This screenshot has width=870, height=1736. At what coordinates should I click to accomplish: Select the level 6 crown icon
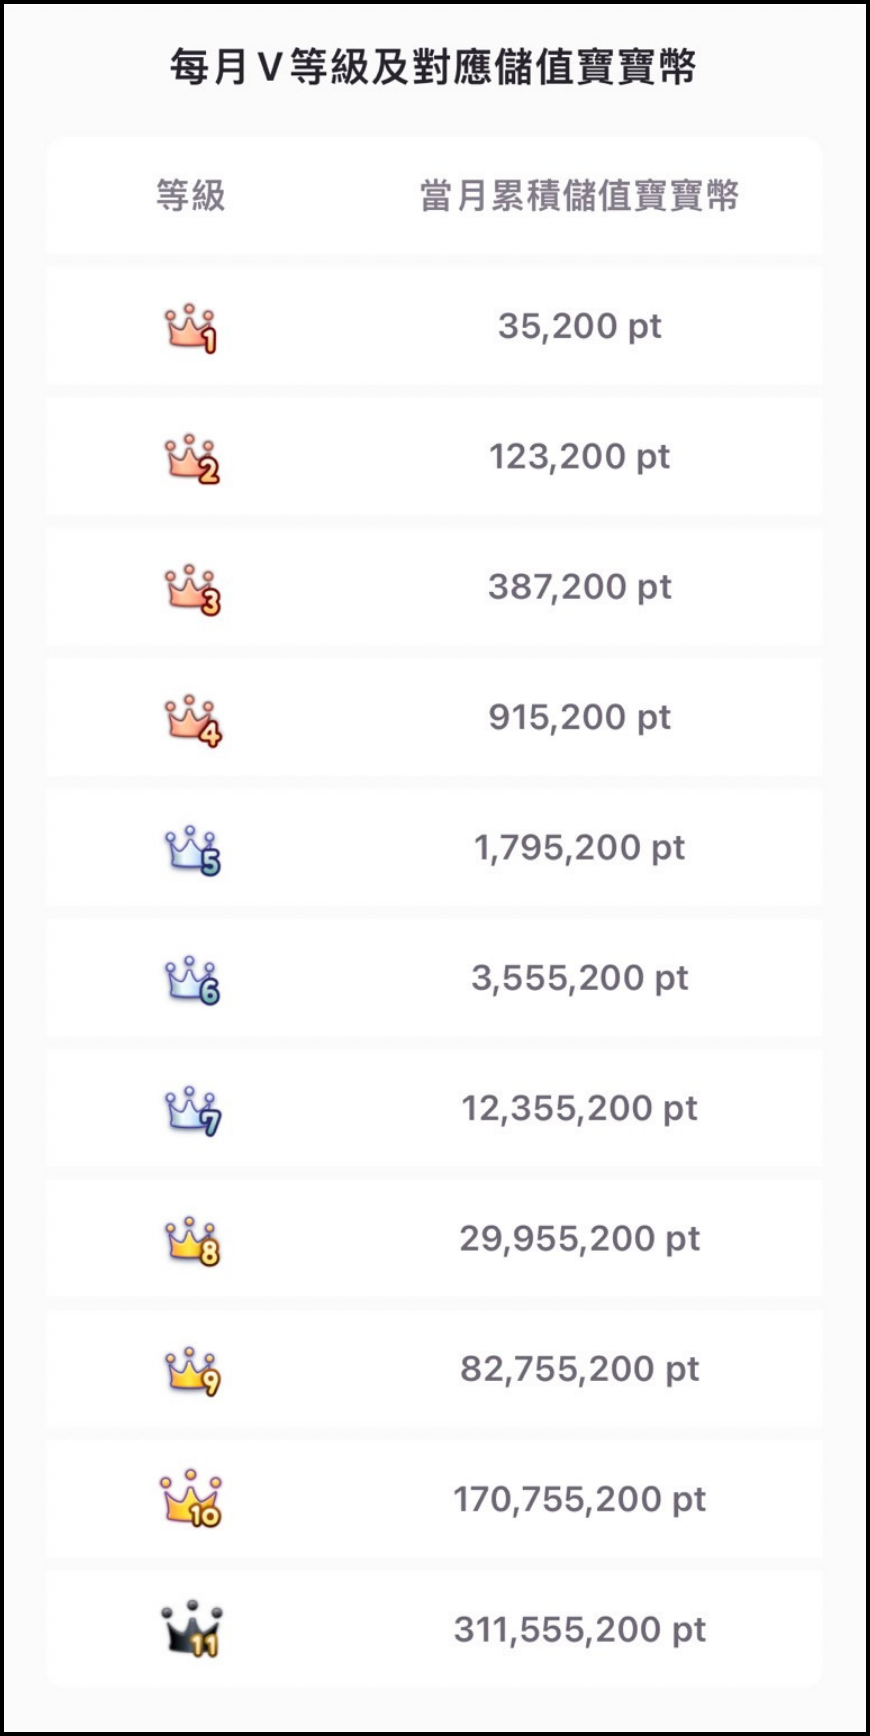(x=191, y=980)
